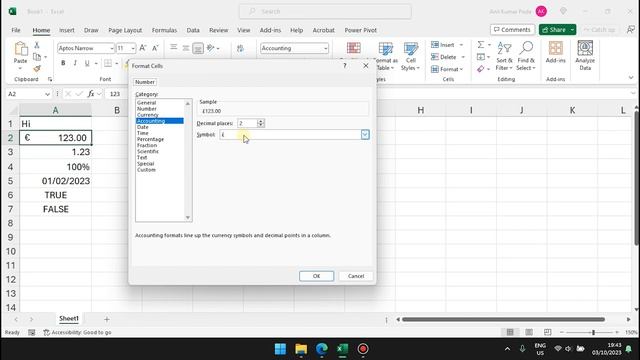Screen dimensions: 640x360
Task: Expand the Name Box dropdown arrow
Action: click(47, 94)
